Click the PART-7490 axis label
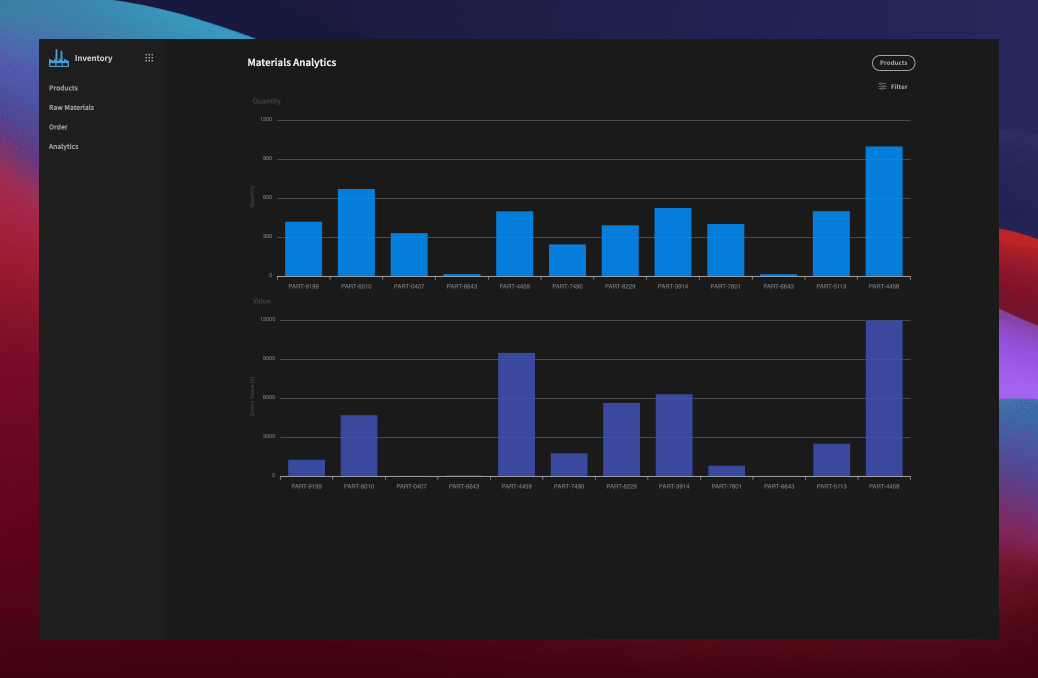The image size is (1038, 678). click(x=567, y=286)
